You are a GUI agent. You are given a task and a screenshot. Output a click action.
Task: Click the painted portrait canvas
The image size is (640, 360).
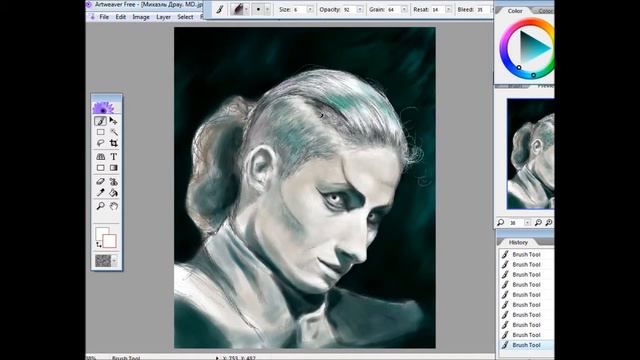coord(304,188)
